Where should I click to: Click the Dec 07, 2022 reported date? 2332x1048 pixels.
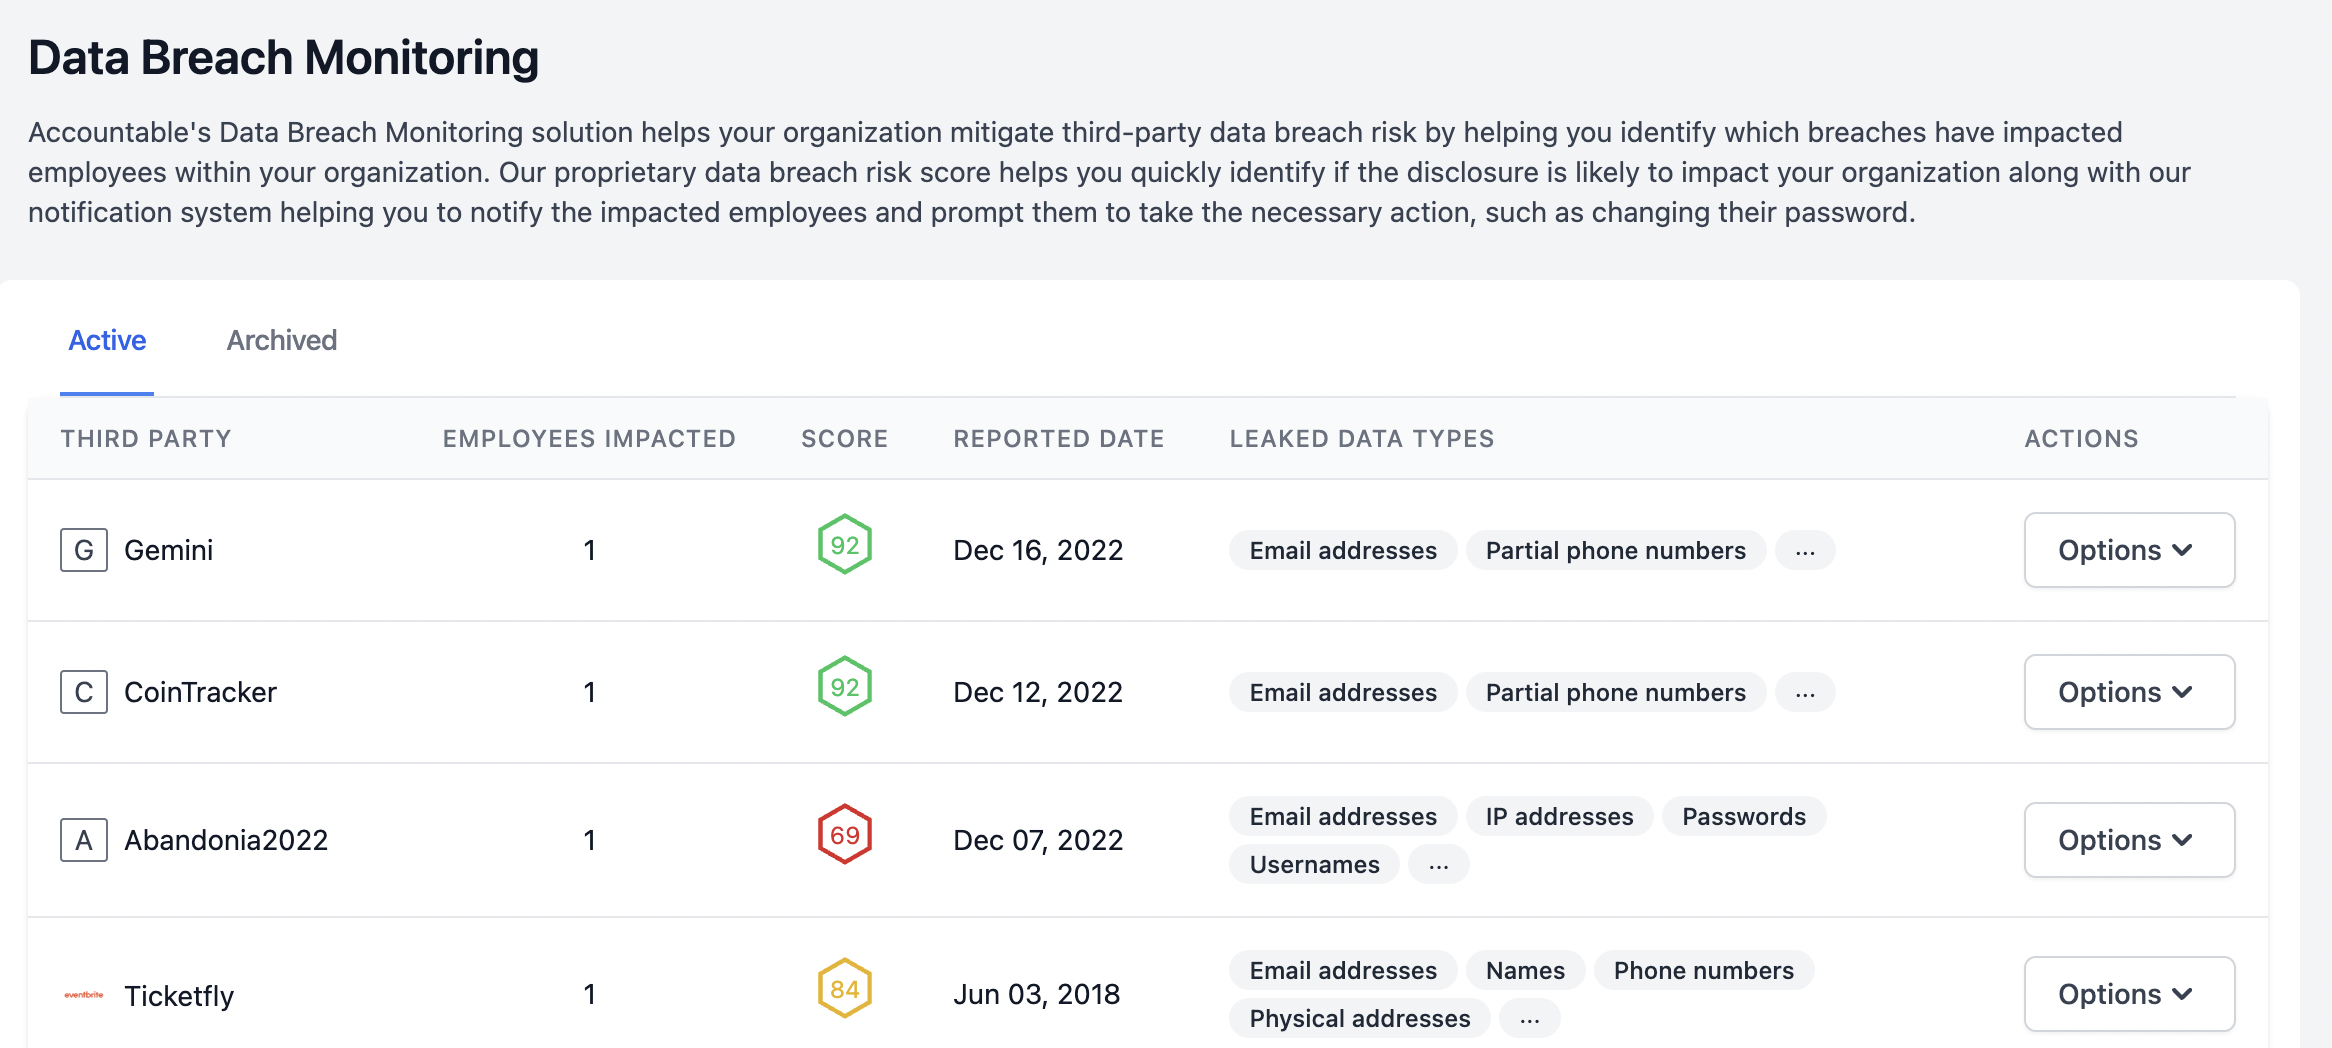[x=1038, y=840]
